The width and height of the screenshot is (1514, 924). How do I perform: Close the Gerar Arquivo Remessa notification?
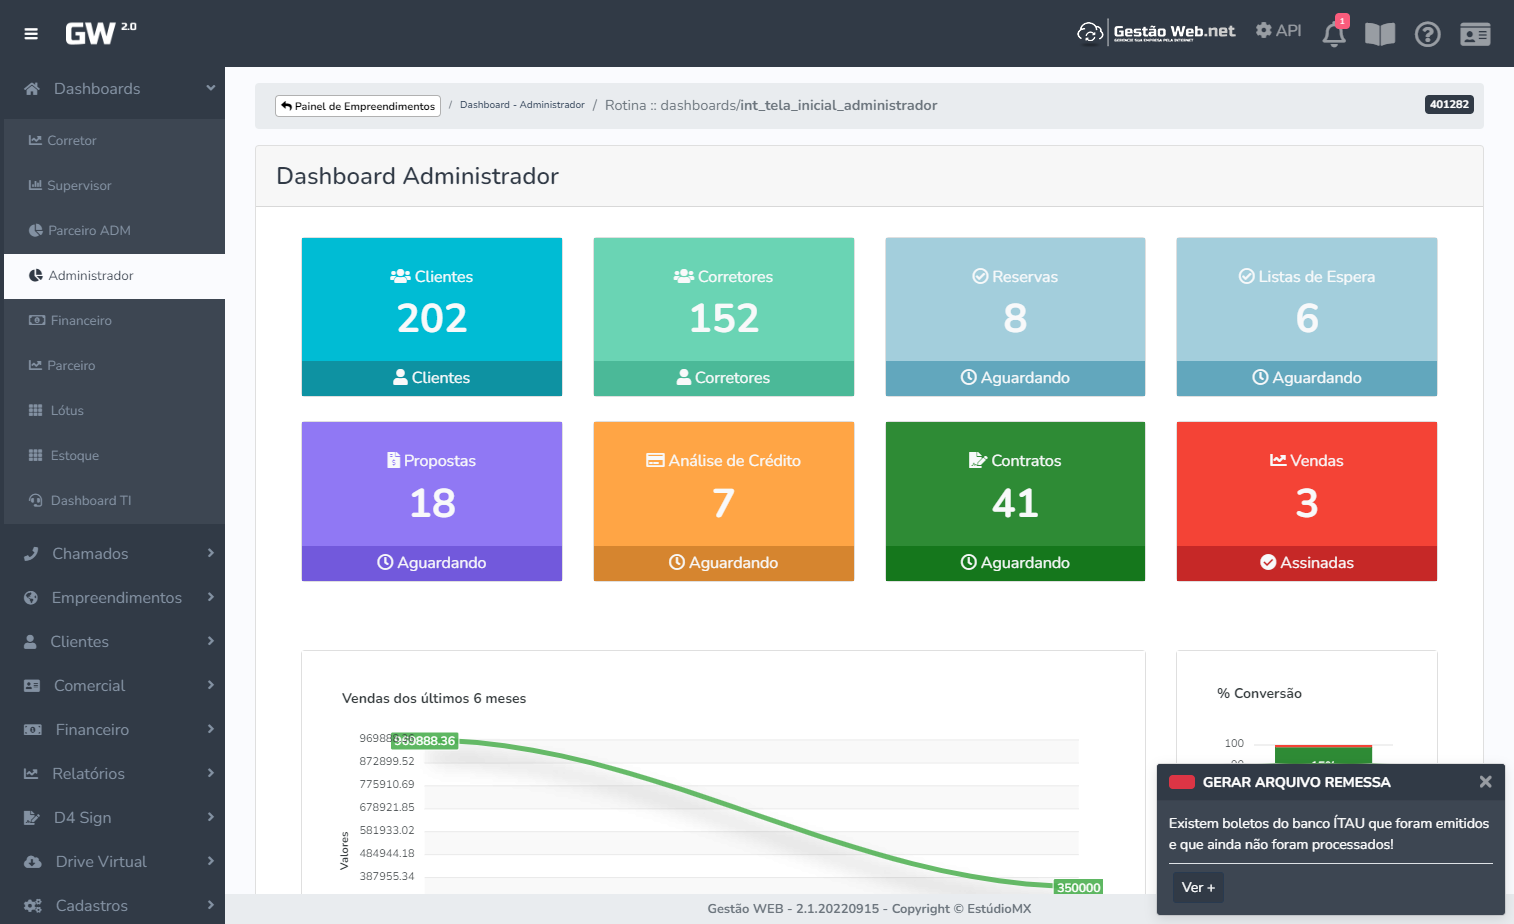pyautogui.click(x=1485, y=782)
